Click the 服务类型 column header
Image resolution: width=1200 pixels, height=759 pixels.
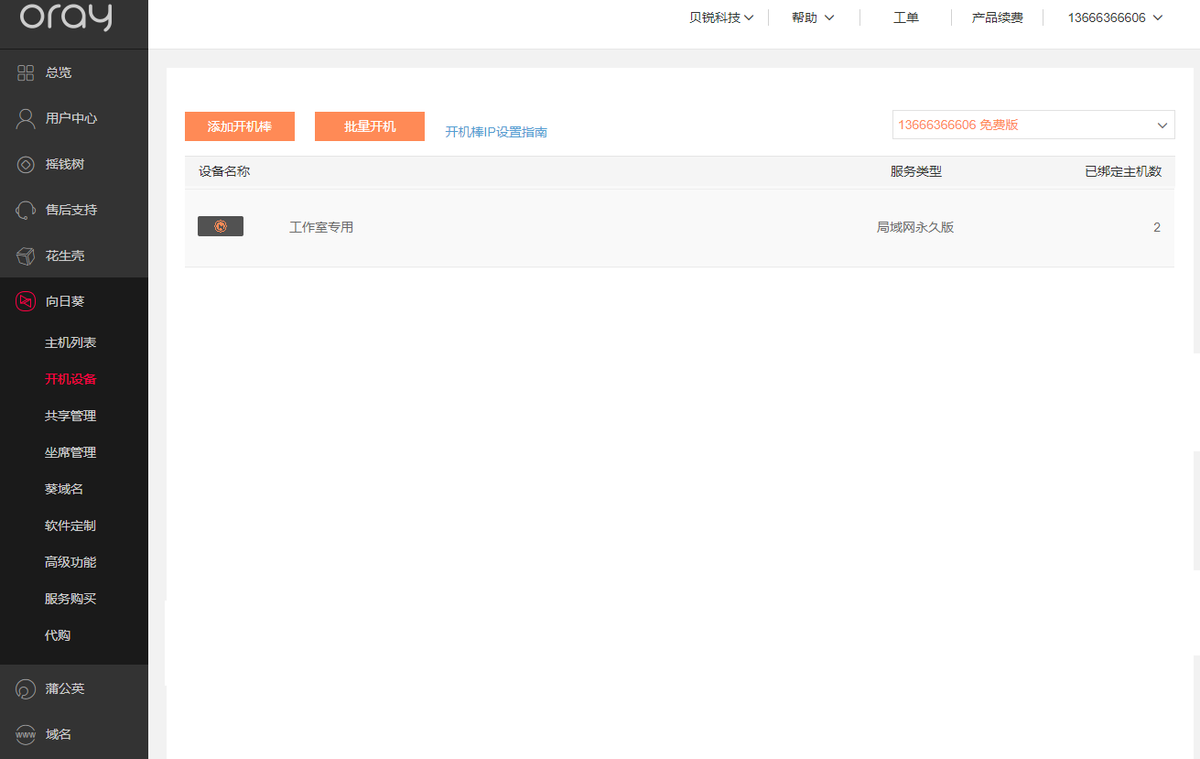pyautogui.click(x=916, y=171)
